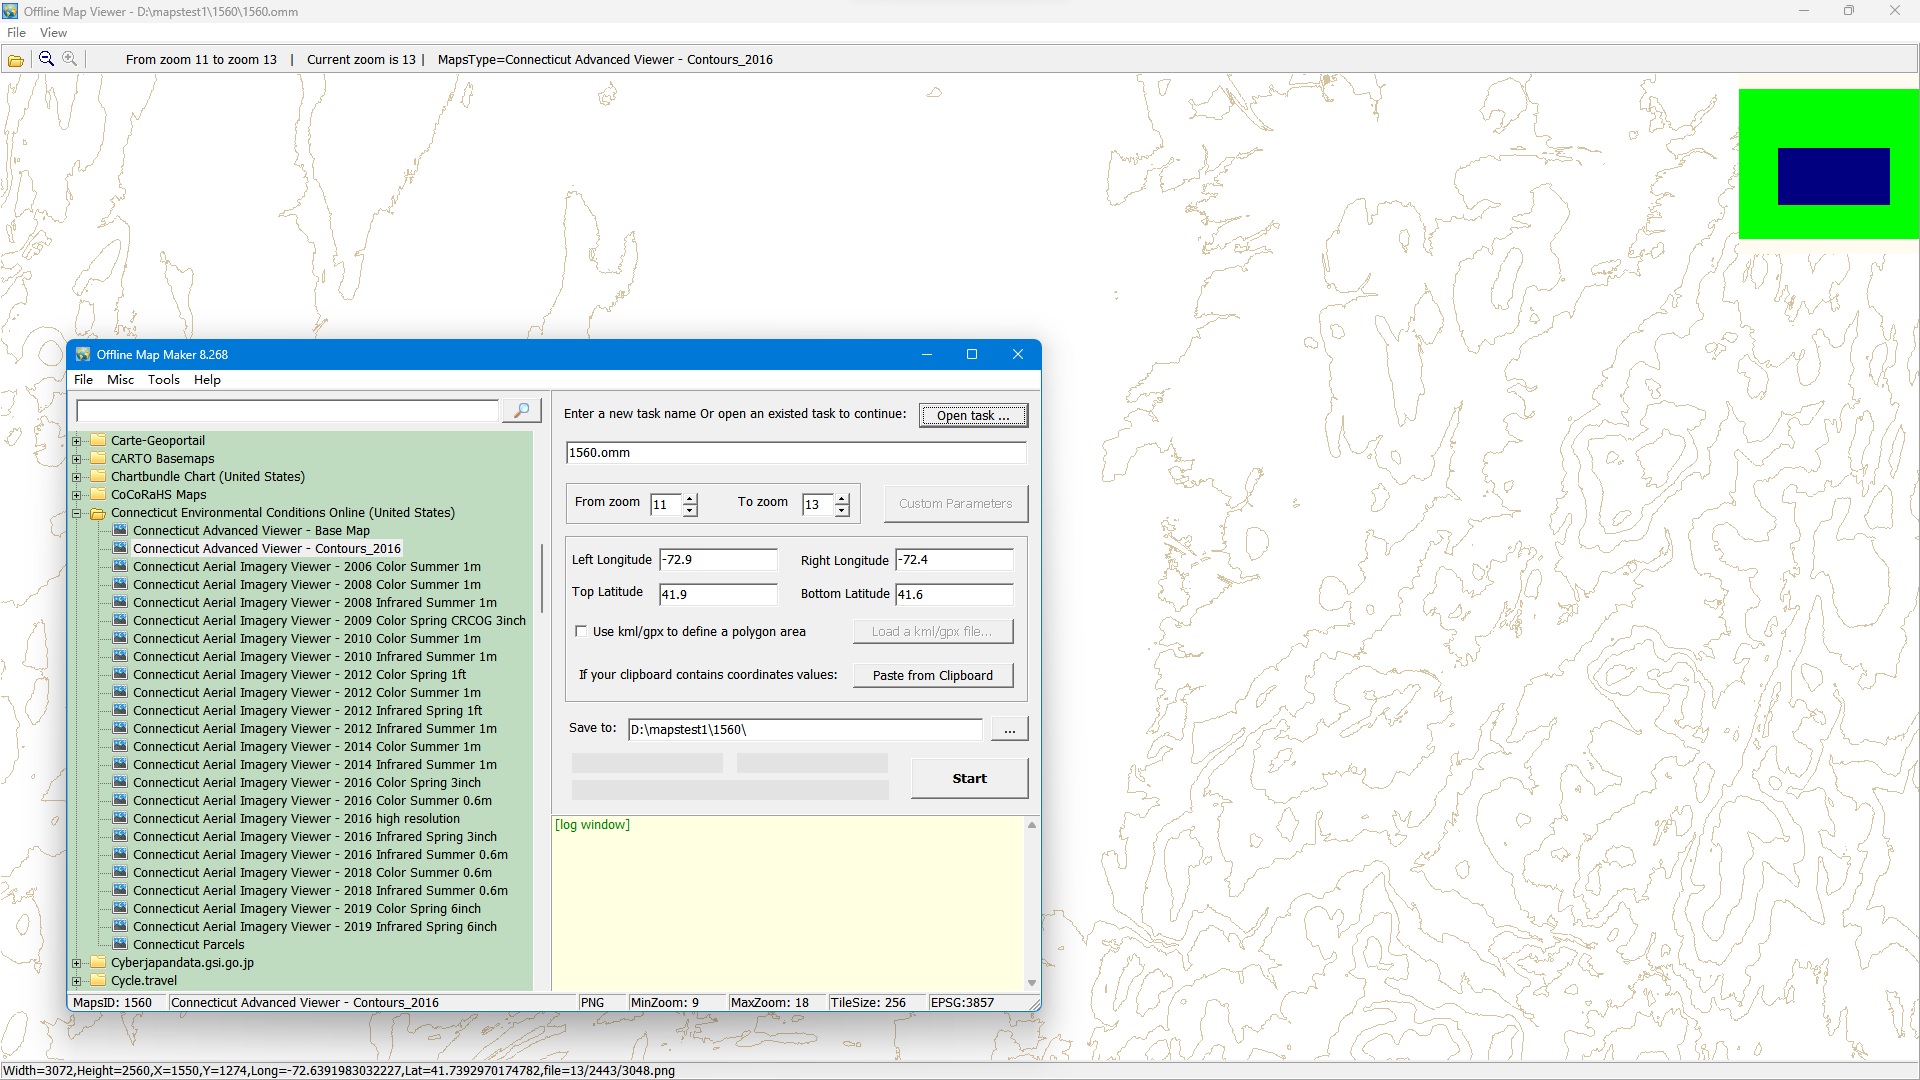1920x1080 pixels.
Task: Expand the CARTO Basemaps tree node
Action: pos(77,458)
